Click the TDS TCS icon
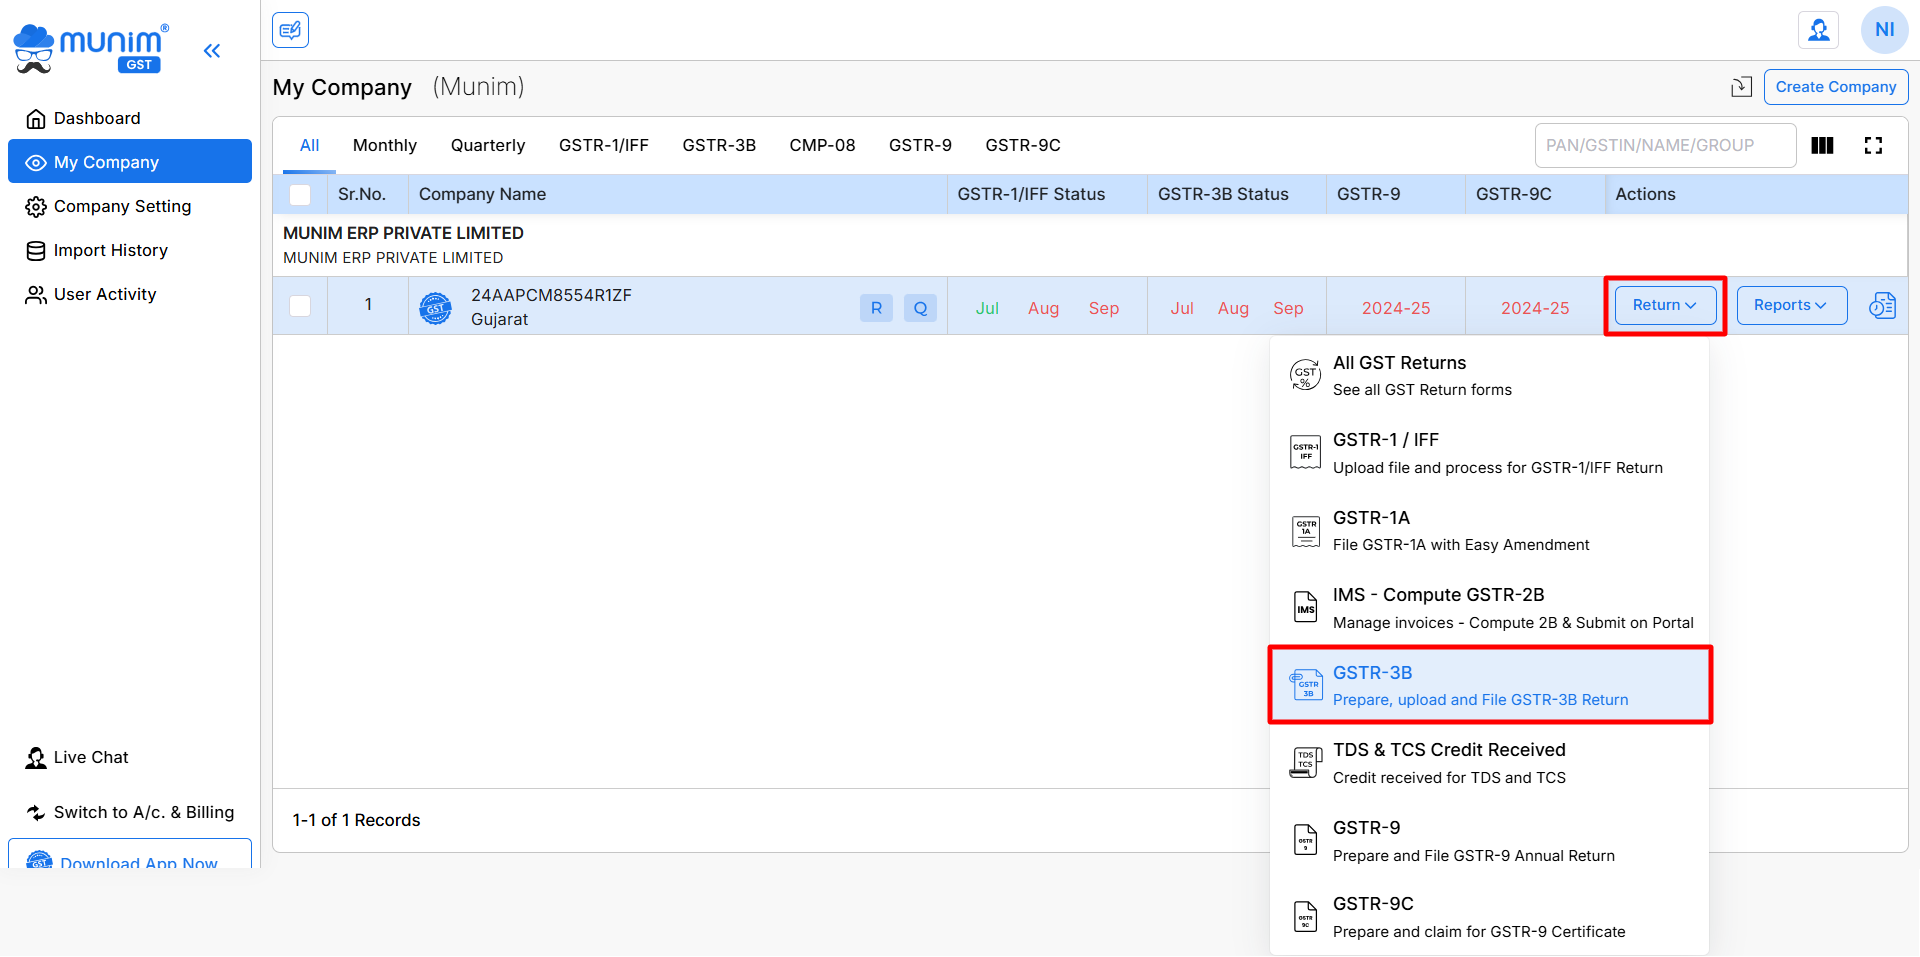The height and width of the screenshot is (957, 1920). pos(1305,763)
